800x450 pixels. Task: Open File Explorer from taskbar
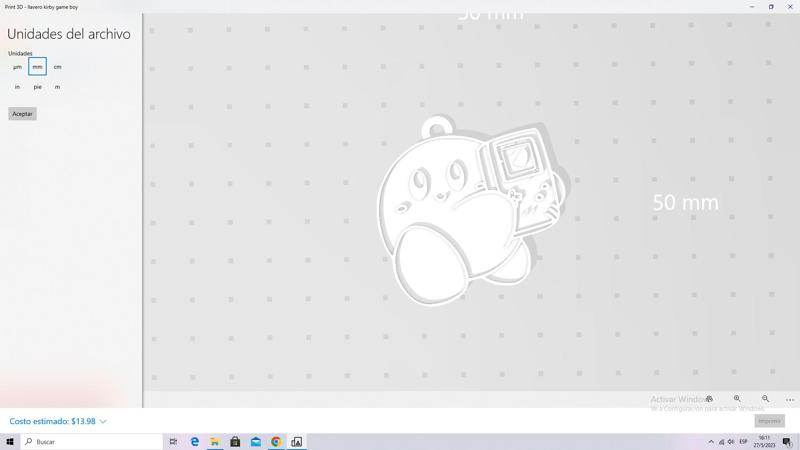click(x=215, y=442)
